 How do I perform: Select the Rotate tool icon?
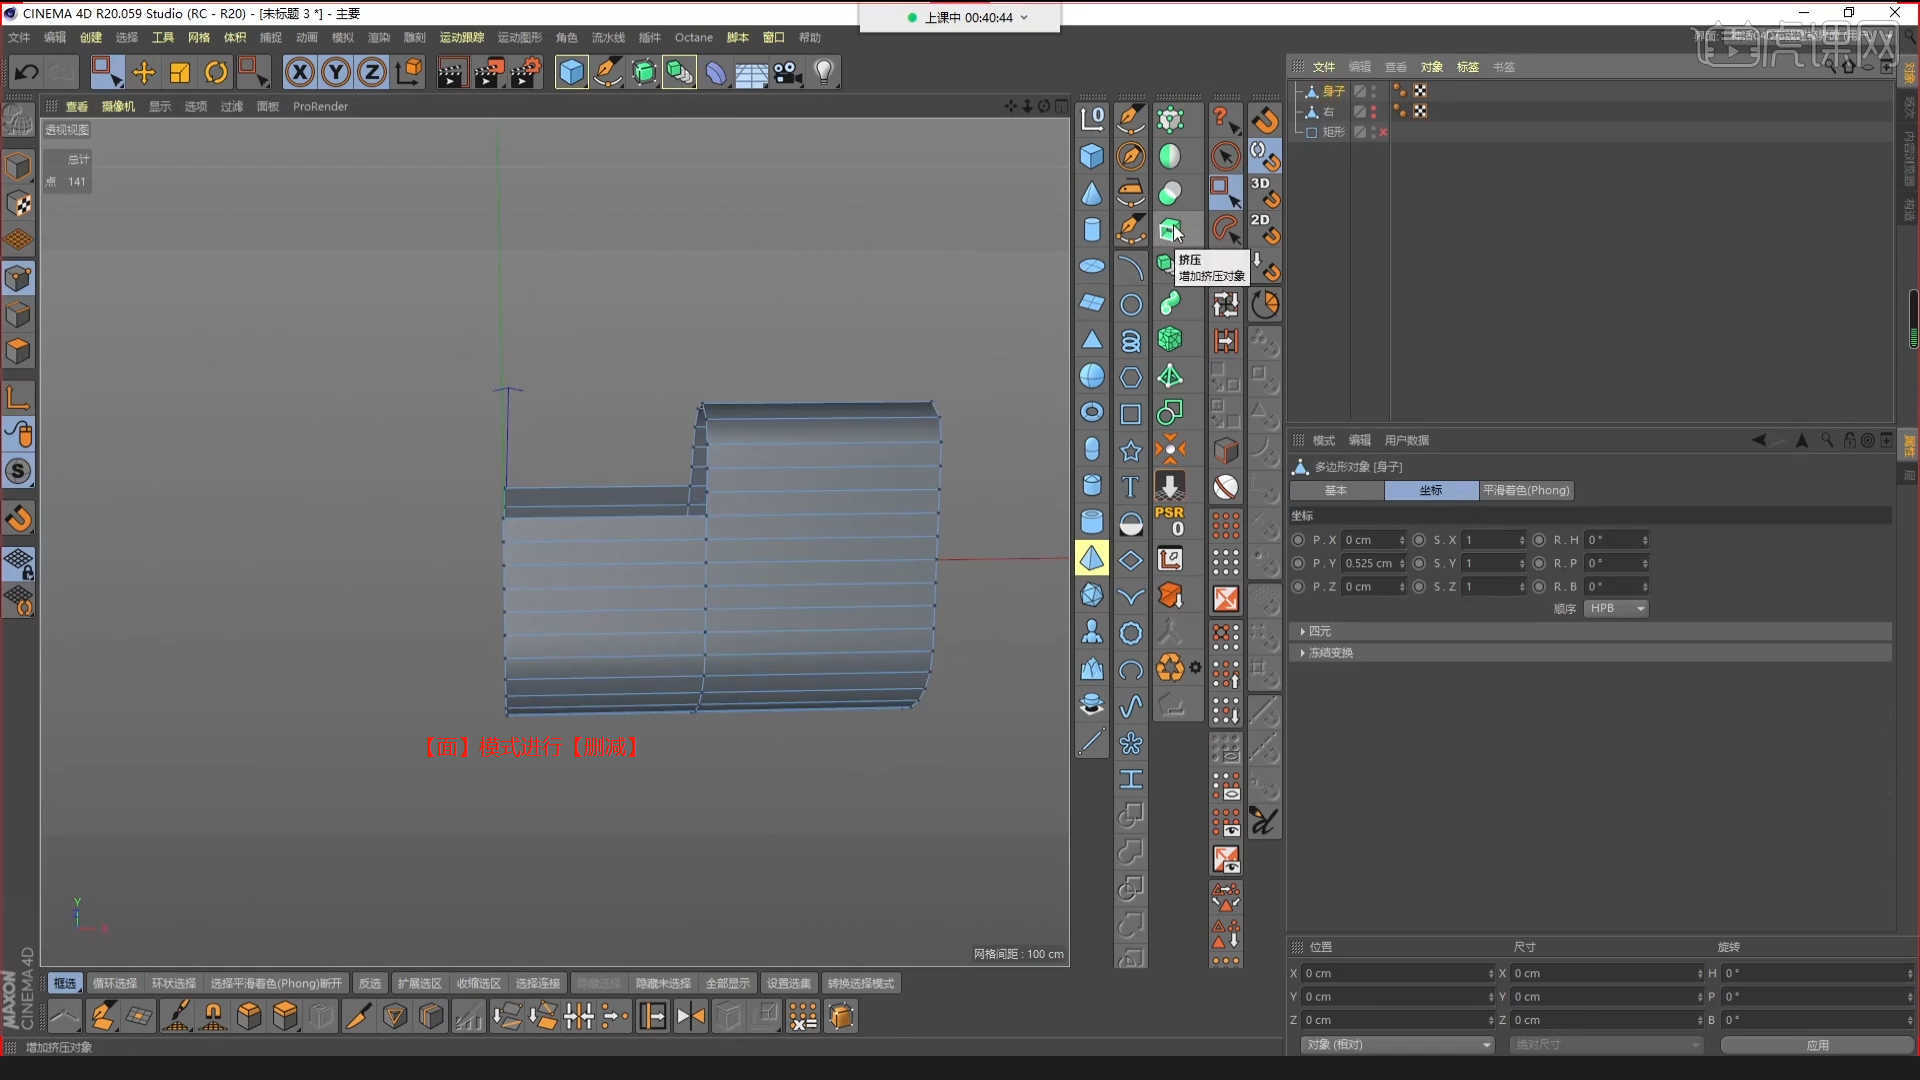216,72
